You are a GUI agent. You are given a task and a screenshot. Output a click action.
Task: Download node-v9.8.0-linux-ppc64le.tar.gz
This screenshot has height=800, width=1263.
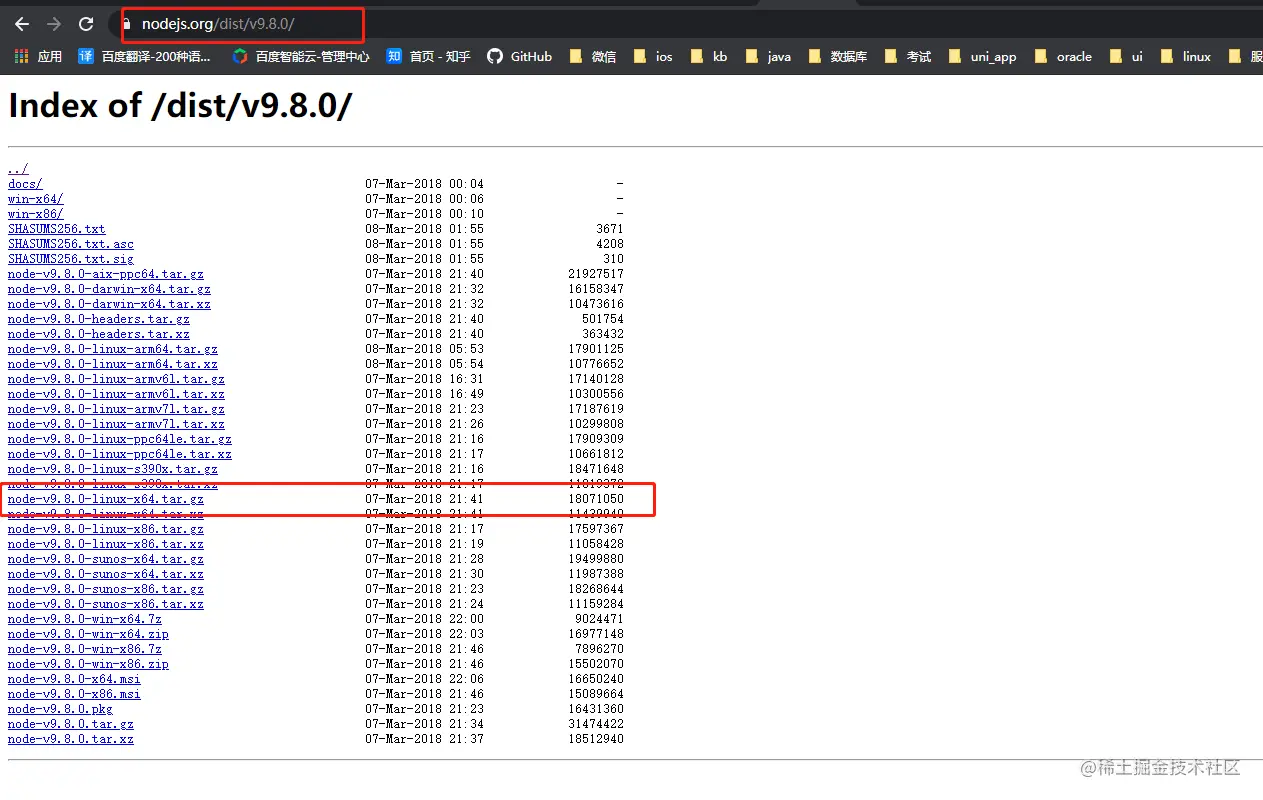pyautogui.click(x=120, y=439)
